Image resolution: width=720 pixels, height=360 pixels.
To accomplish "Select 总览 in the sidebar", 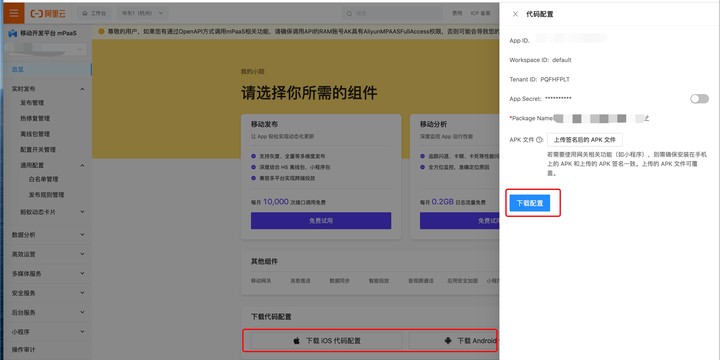I will point(48,70).
